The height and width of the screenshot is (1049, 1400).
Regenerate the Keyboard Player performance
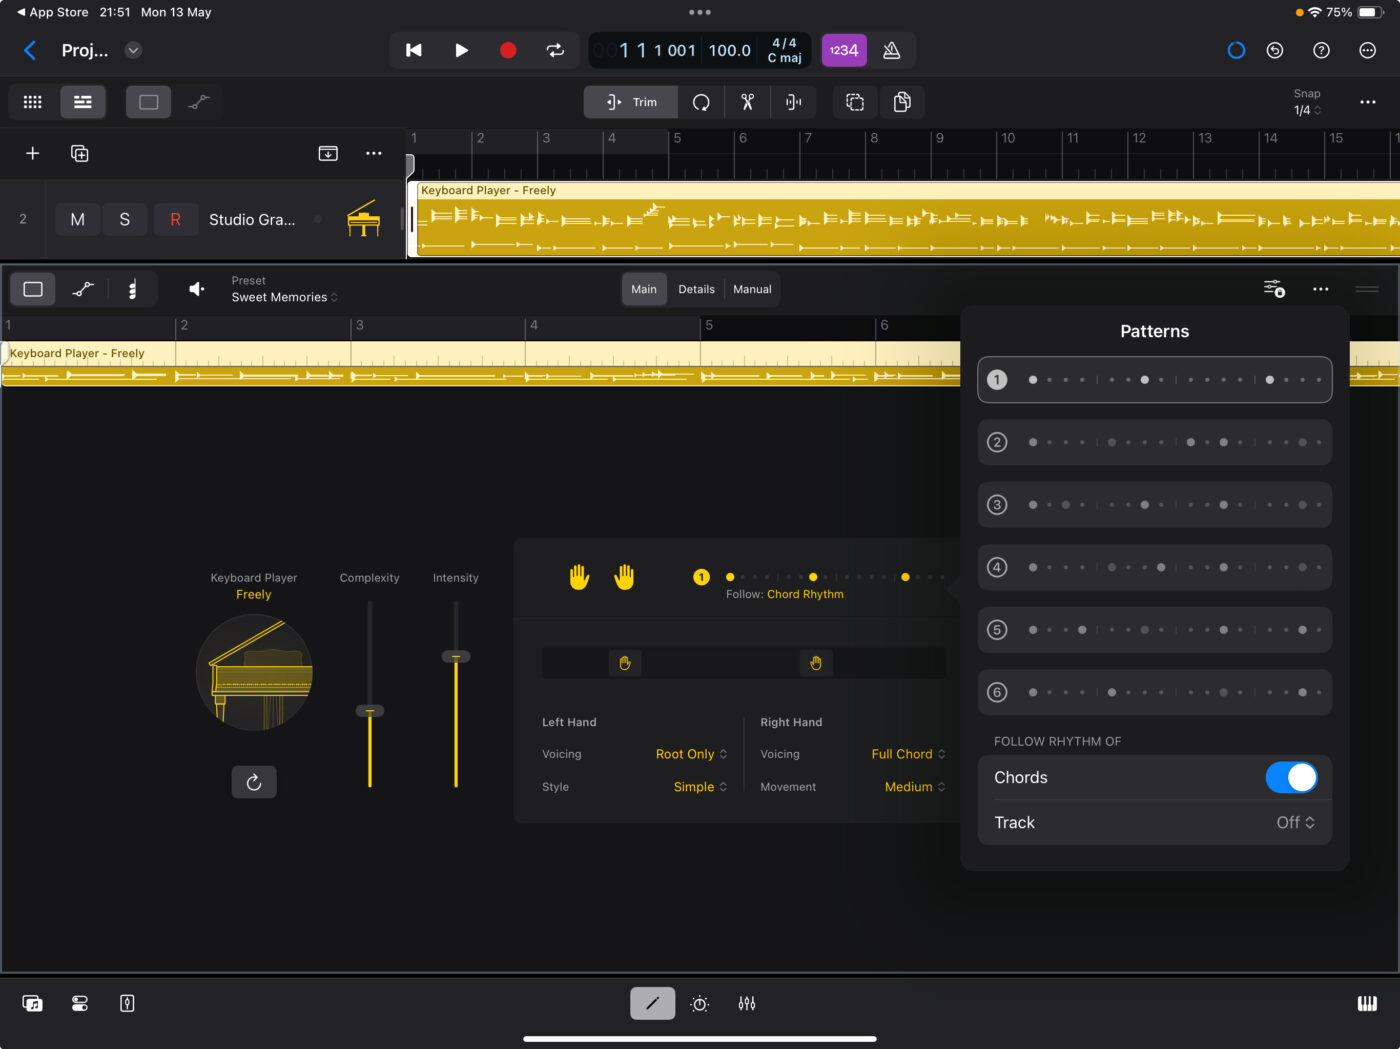click(x=254, y=782)
